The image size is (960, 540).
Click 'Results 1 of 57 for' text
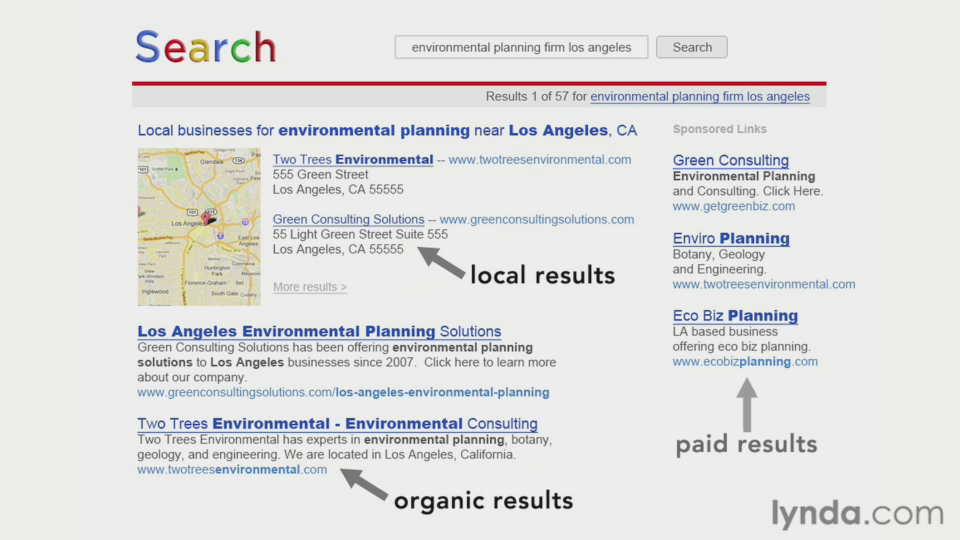pyautogui.click(x=536, y=97)
